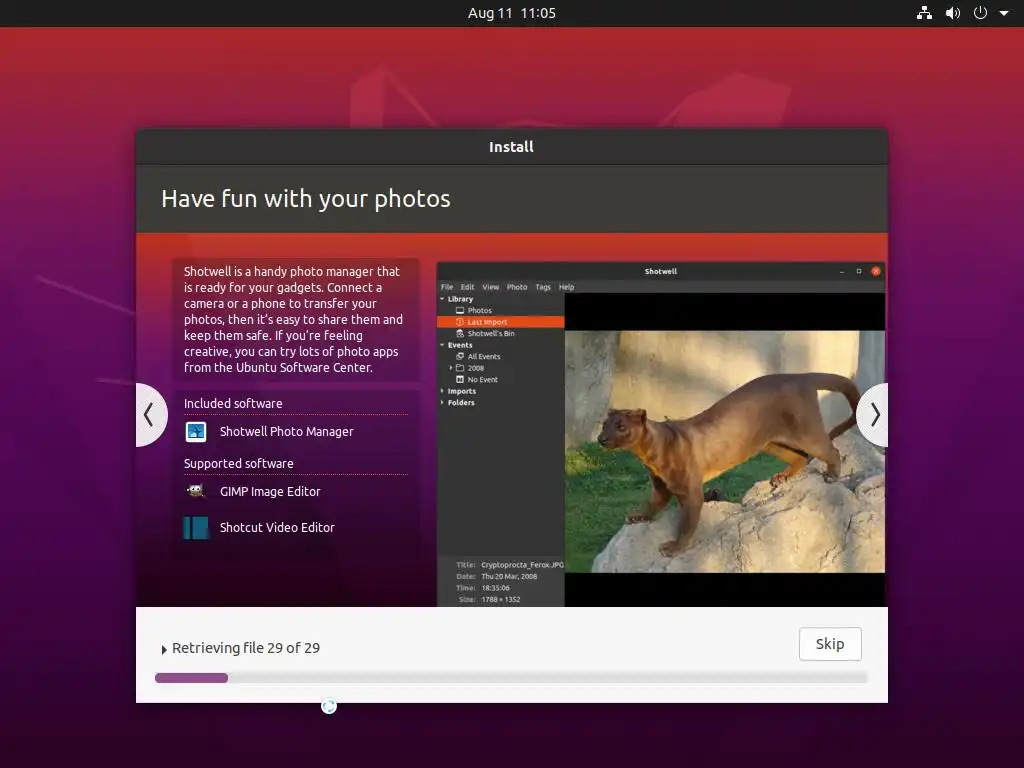Click the Supported software heading

pyautogui.click(x=238, y=464)
